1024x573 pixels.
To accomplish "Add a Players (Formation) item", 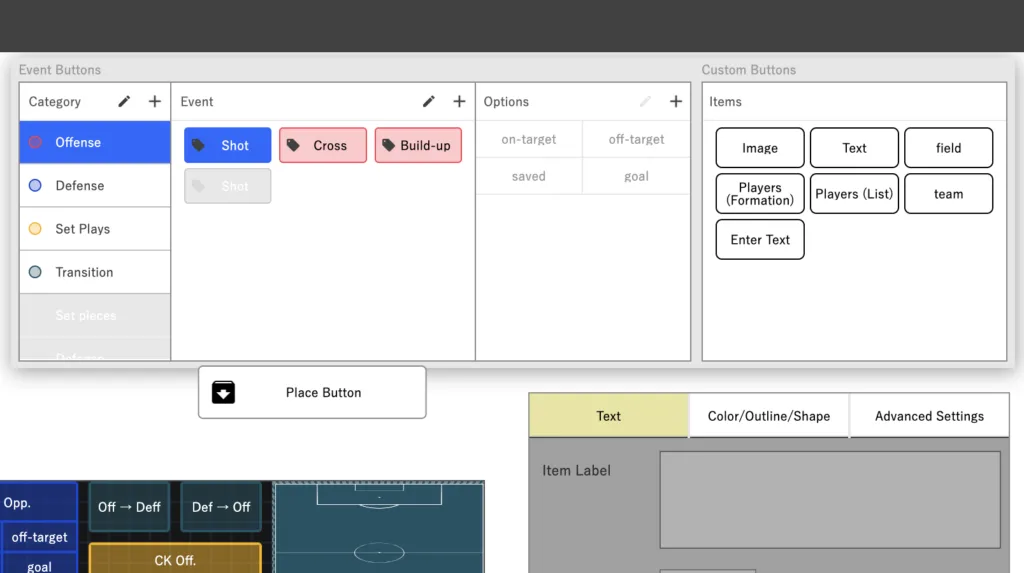I will 760,193.
